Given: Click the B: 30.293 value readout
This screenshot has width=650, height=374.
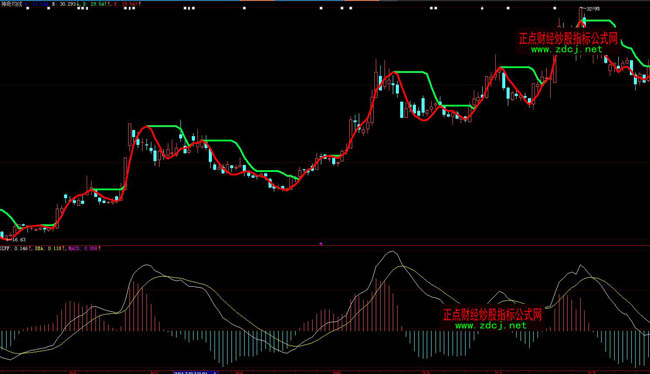Looking at the screenshot, I should click(64, 4).
